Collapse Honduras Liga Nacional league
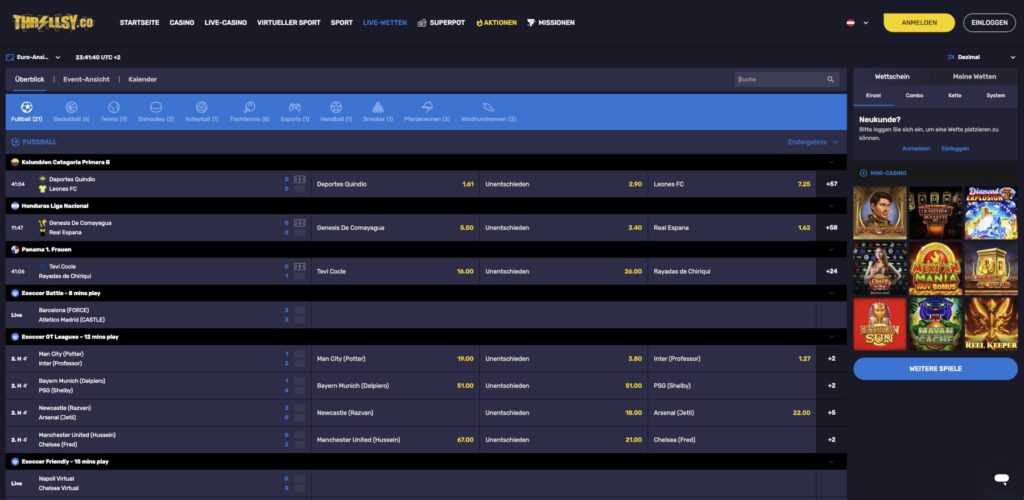Viewport: 1024px width, 500px height. coord(831,206)
